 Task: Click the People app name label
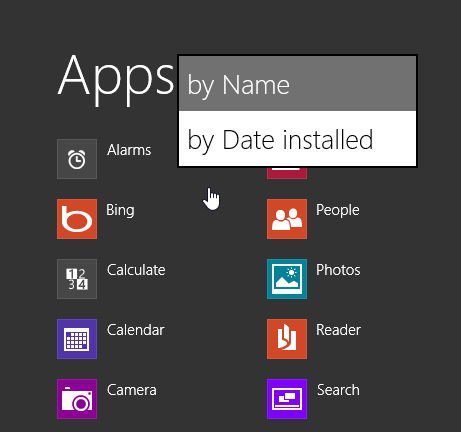(x=338, y=211)
